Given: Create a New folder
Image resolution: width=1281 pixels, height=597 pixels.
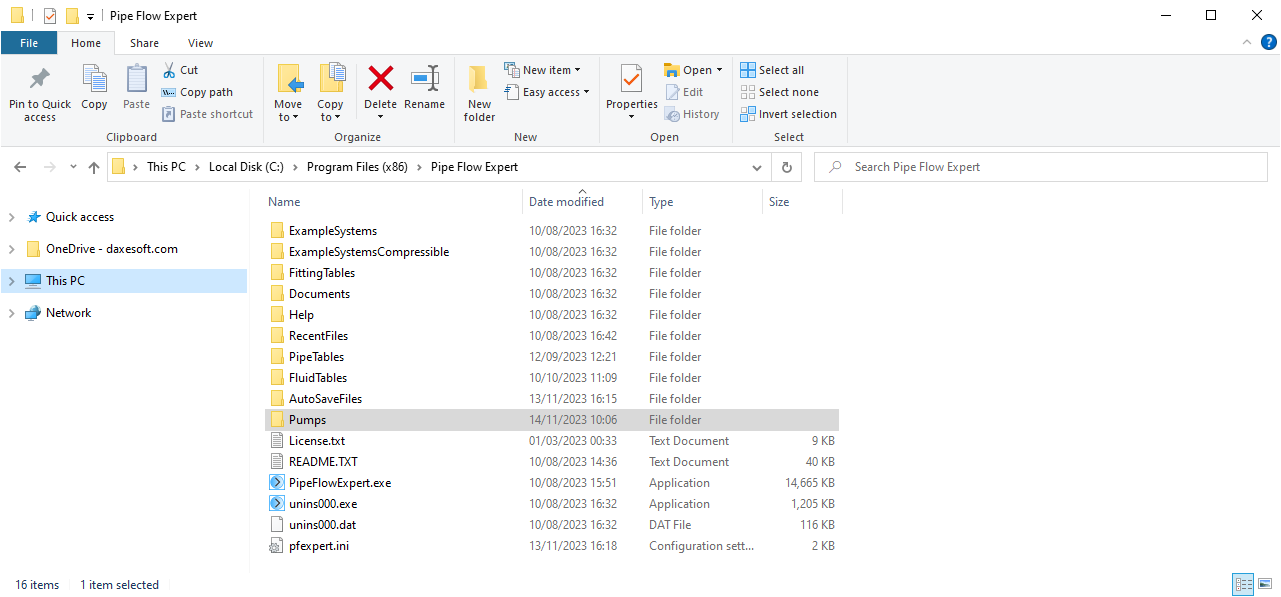Looking at the screenshot, I should point(479,94).
